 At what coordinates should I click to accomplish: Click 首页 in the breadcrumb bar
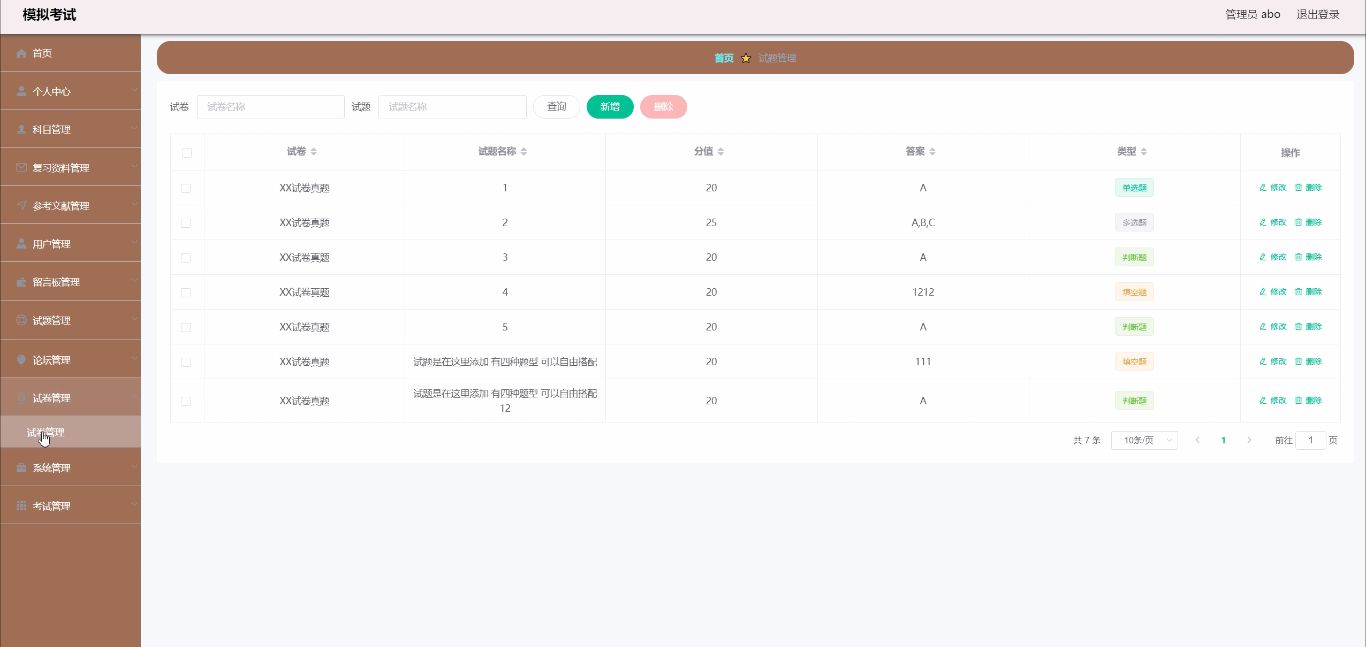(723, 58)
